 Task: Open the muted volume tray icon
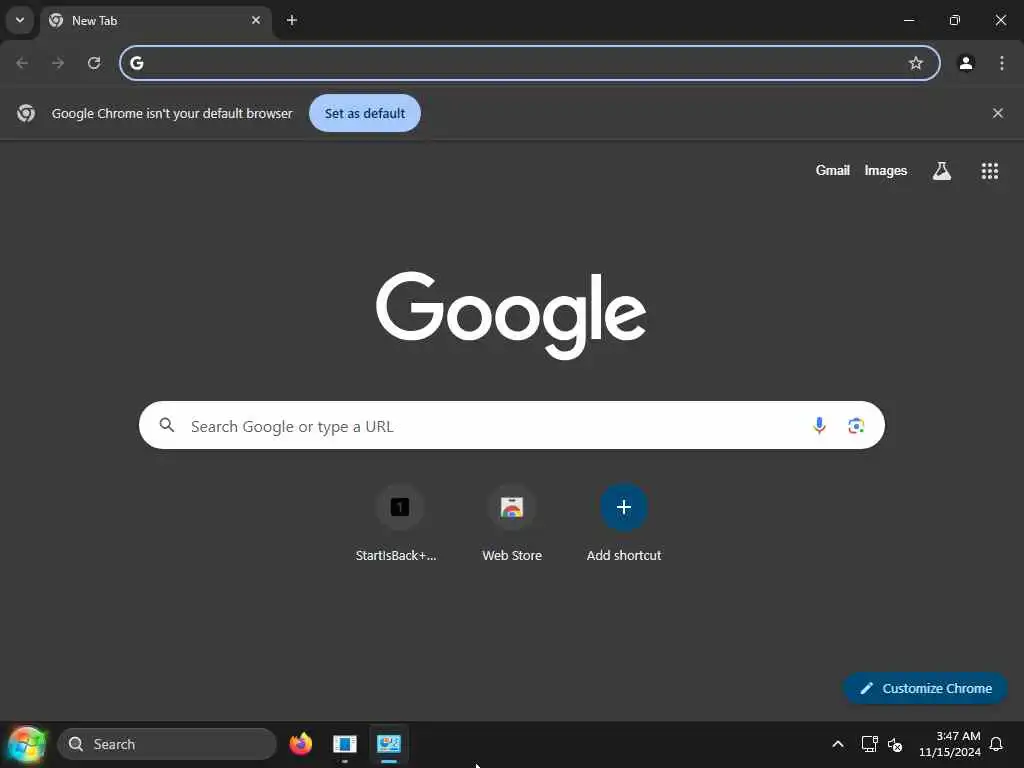pyautogui.click(x=895, y=744)
